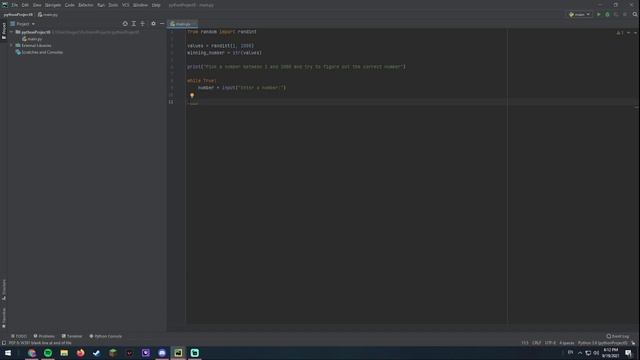640x360 pixels.
Task: Open the Navigate menu
Action: coord(53,5)
